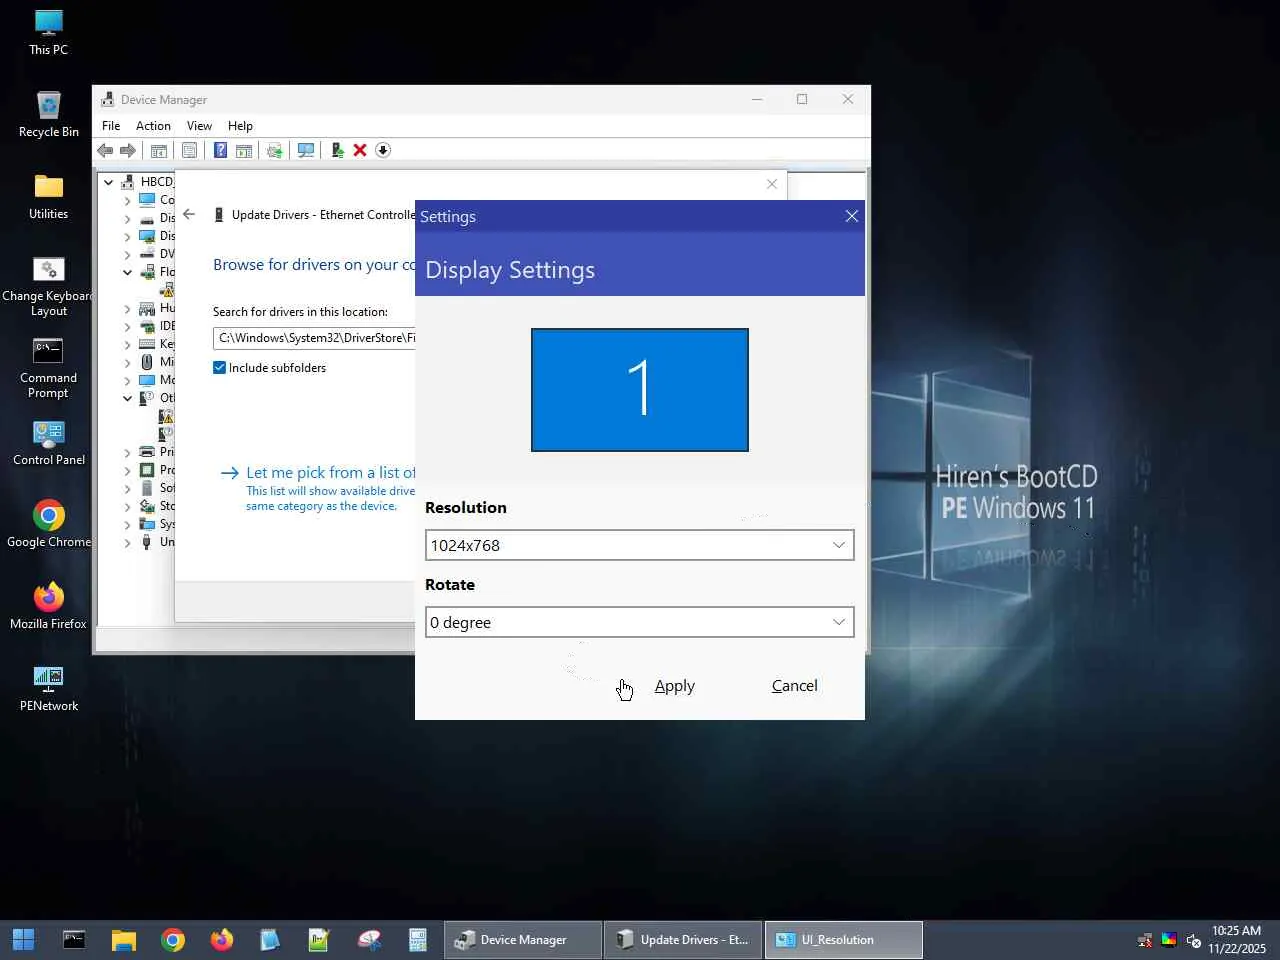Screen dimensions: 1280x960
Task: Click the Forward arrow in Device Manager toolbar
Action: (x=128, y=150)
